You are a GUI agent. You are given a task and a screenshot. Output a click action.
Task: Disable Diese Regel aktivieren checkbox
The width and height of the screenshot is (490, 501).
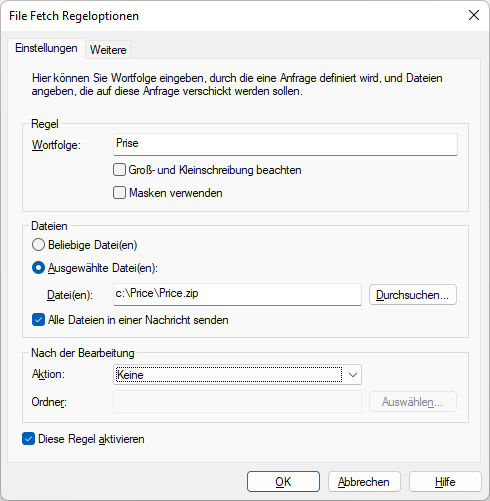click(x=28, y=439)
